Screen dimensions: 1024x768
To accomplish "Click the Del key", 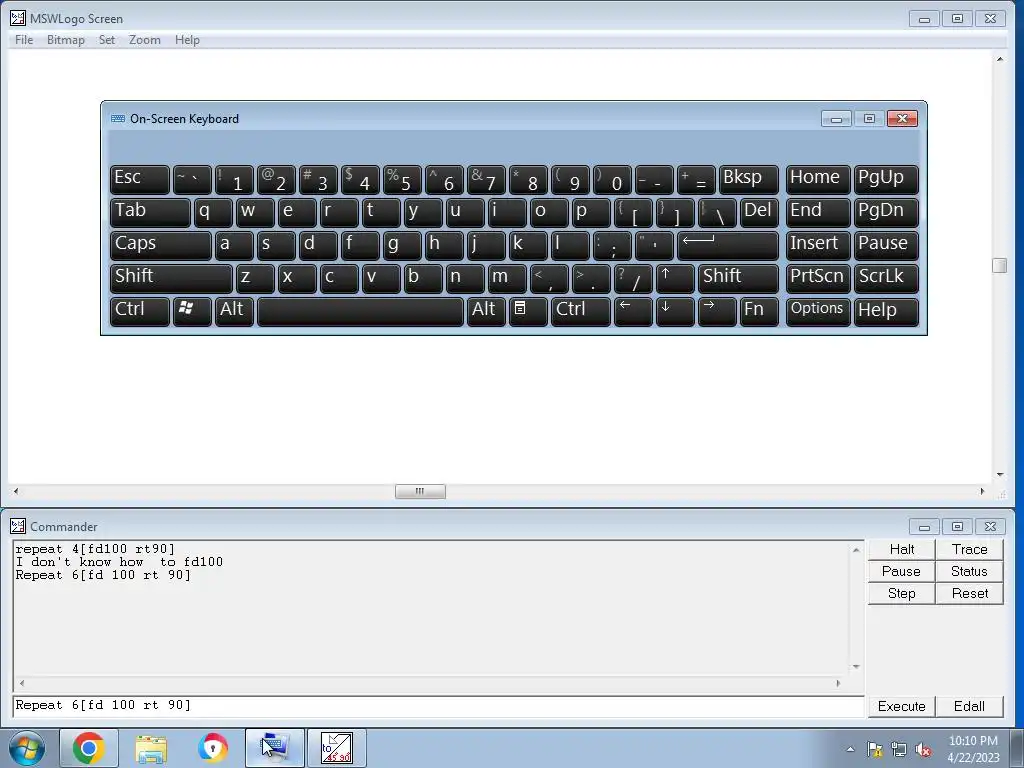I will click(x=760, y=212).
